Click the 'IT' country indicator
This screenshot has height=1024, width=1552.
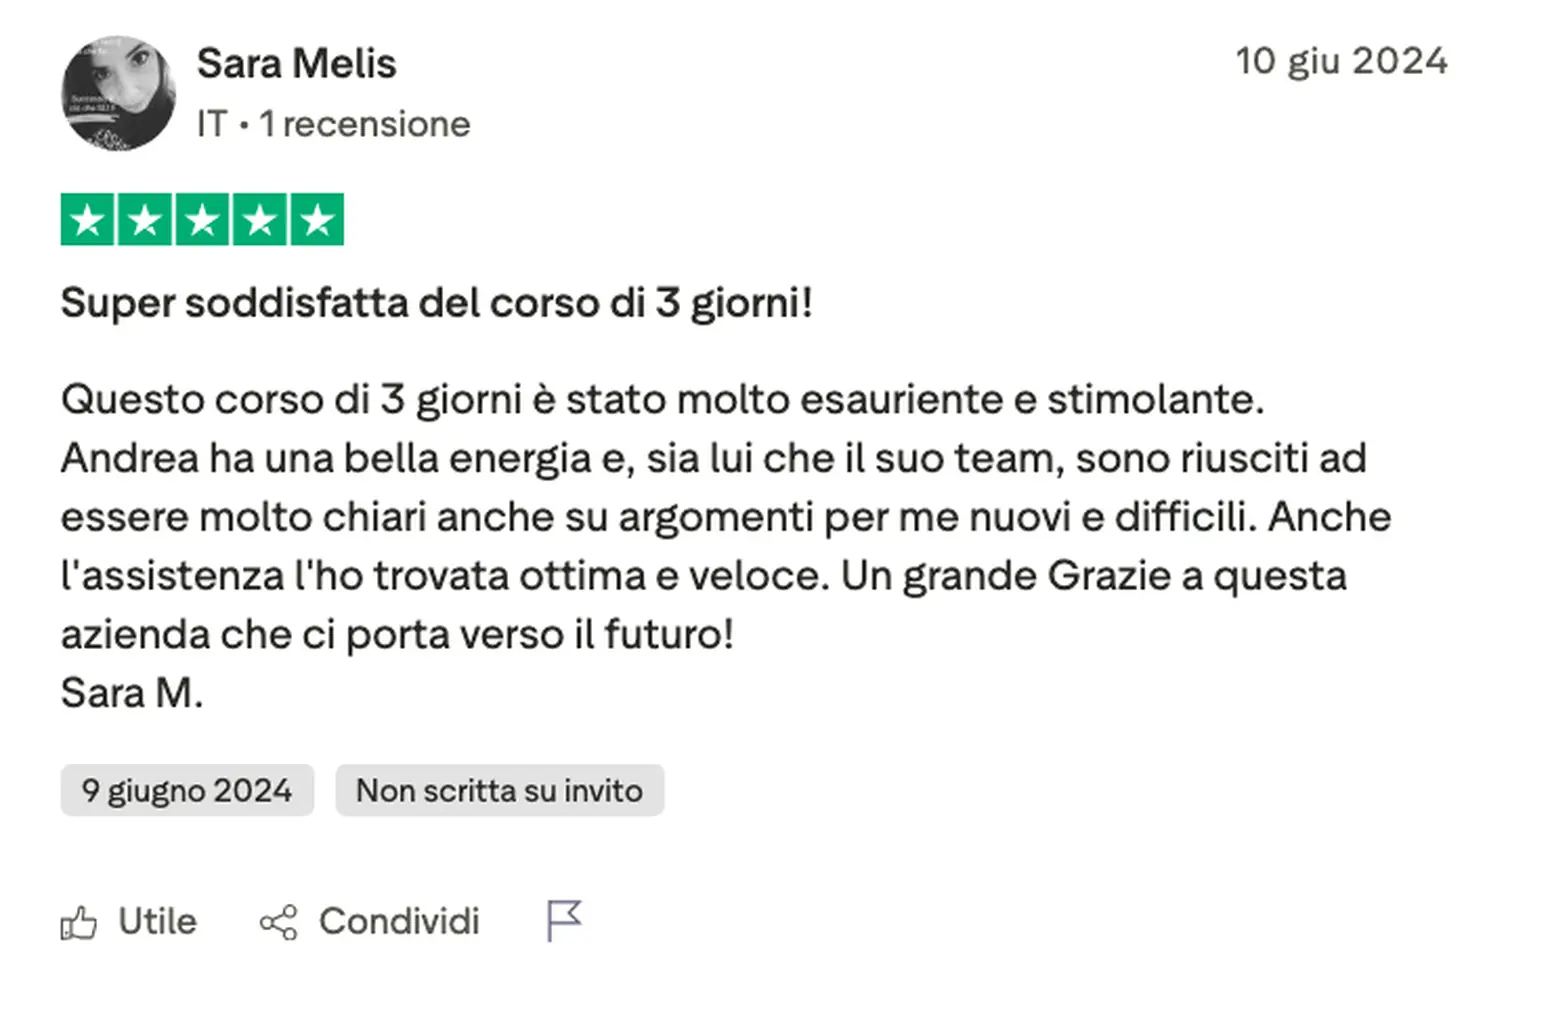[211, 125]
